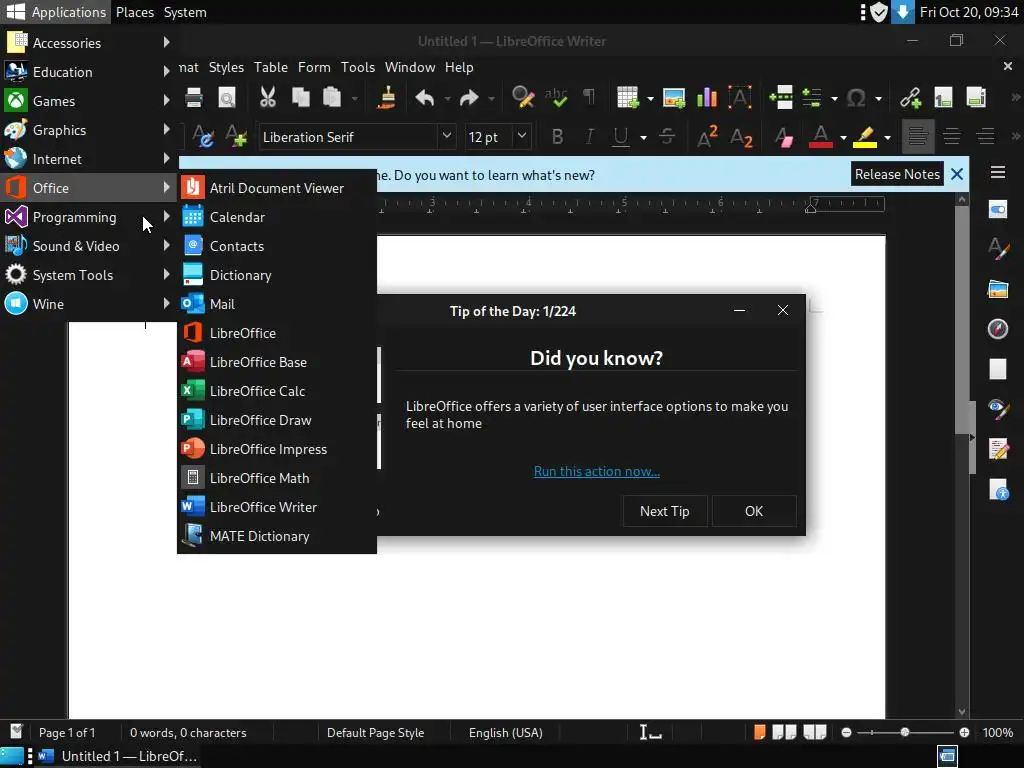The width and height of the screenshot is (1024, 768).
Task: Open the Find & Replace icon
Action: 523,98
